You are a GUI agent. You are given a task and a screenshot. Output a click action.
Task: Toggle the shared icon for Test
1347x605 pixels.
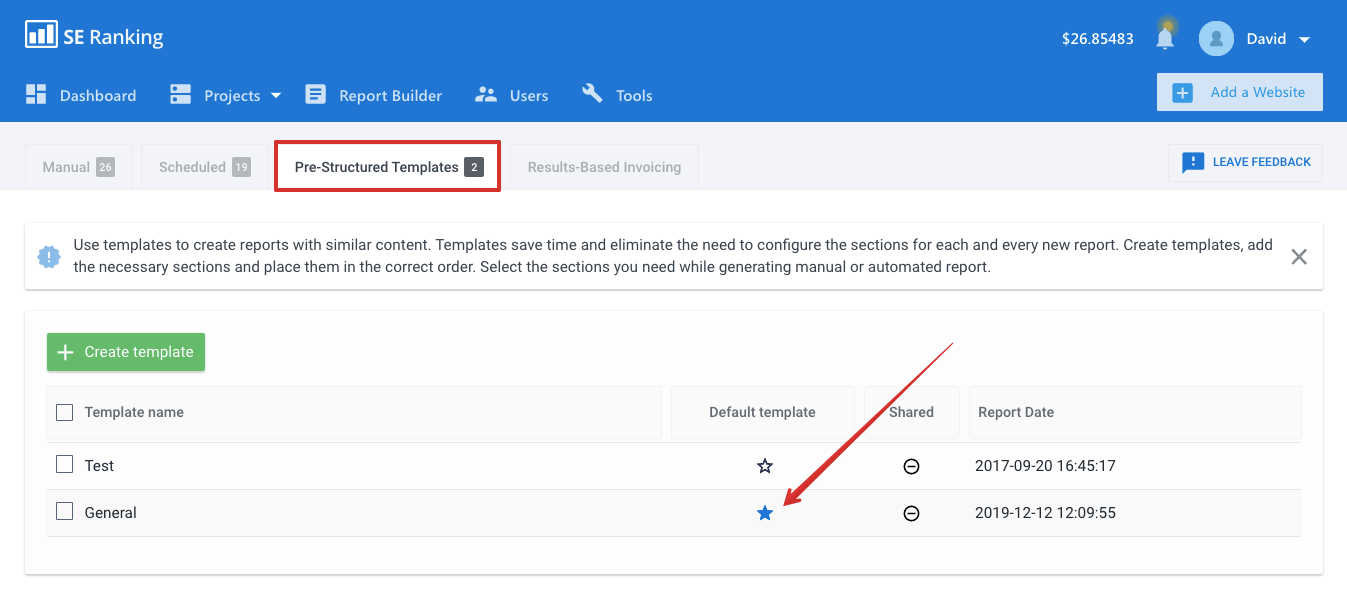point(911,466)
